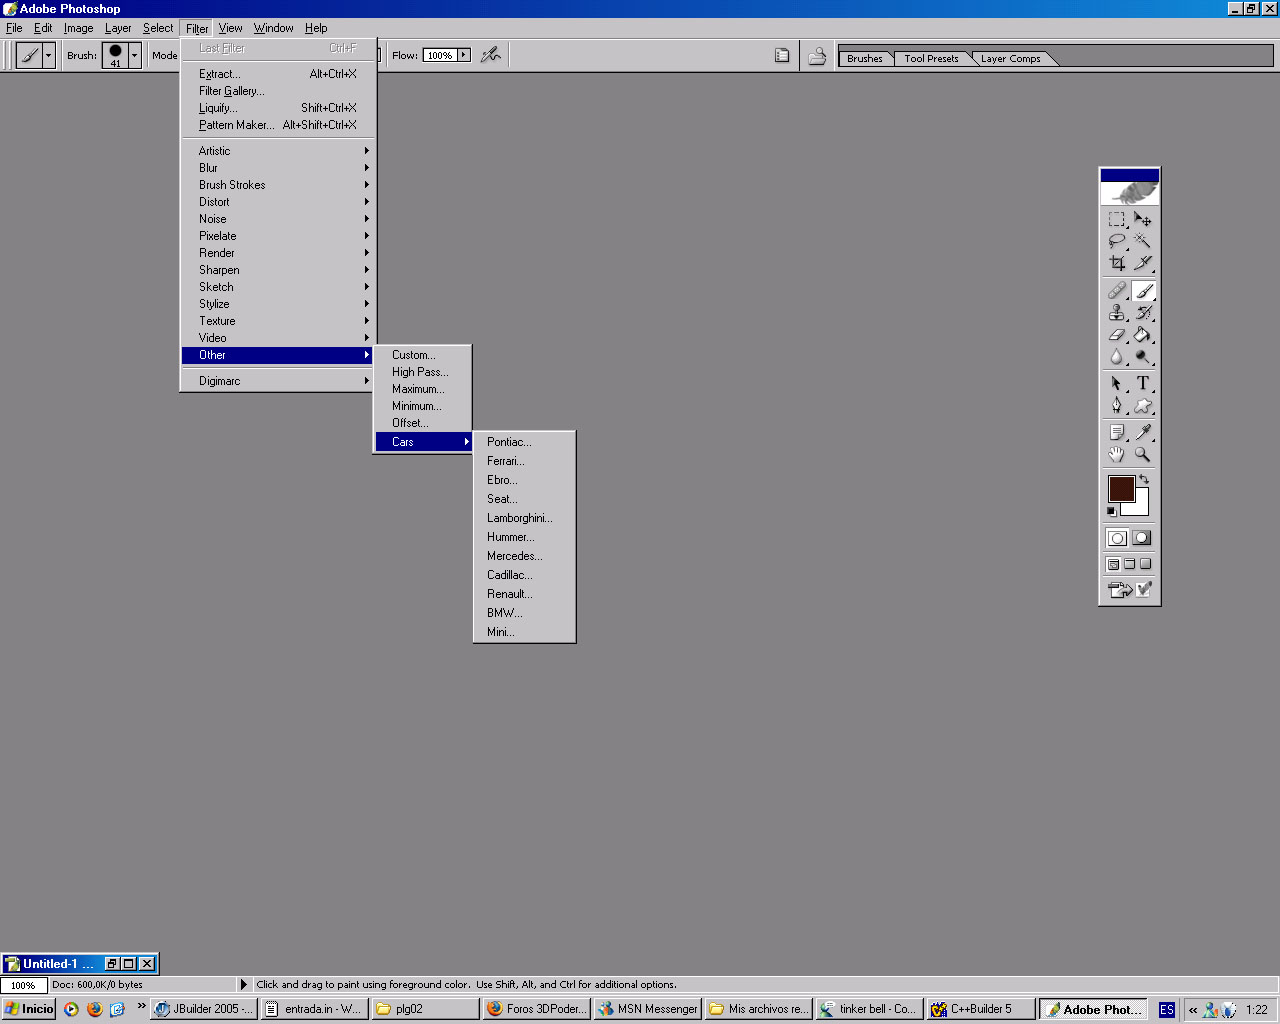1280x1024 pixels.
Task: Switch to Quick Mask mode
Action: tap(1142, 538)
